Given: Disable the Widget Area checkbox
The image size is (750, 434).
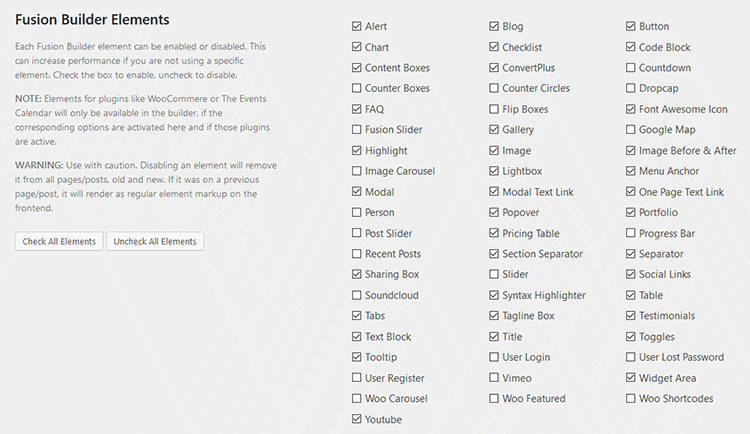Looking at the screenshot, I should click(x=630, y=378).
